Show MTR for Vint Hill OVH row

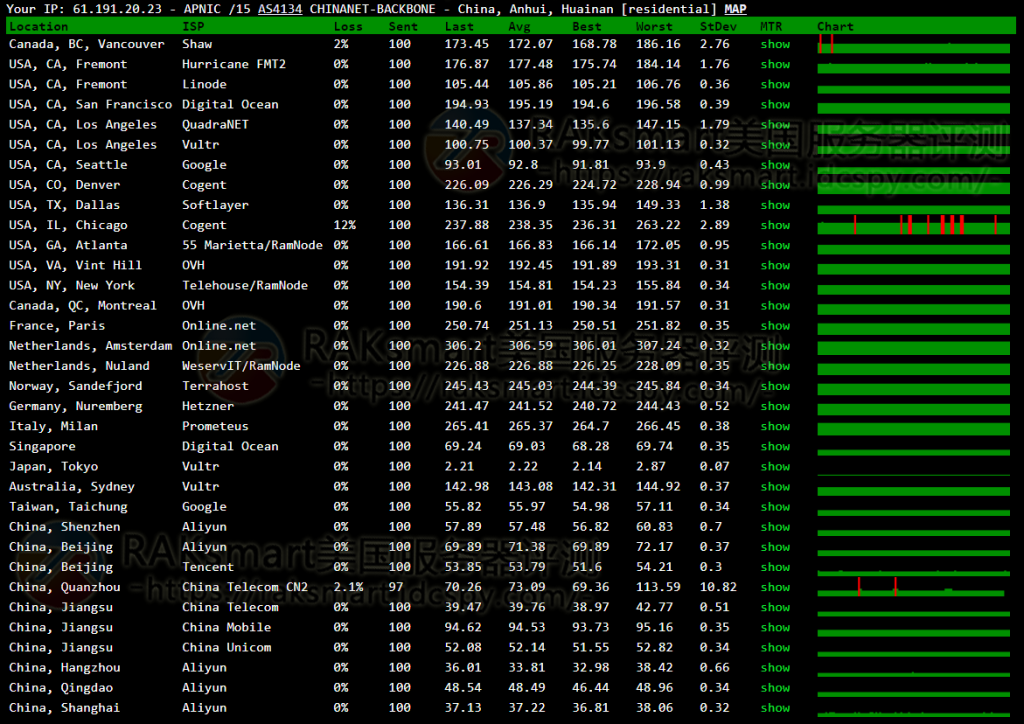click(775, 266)
